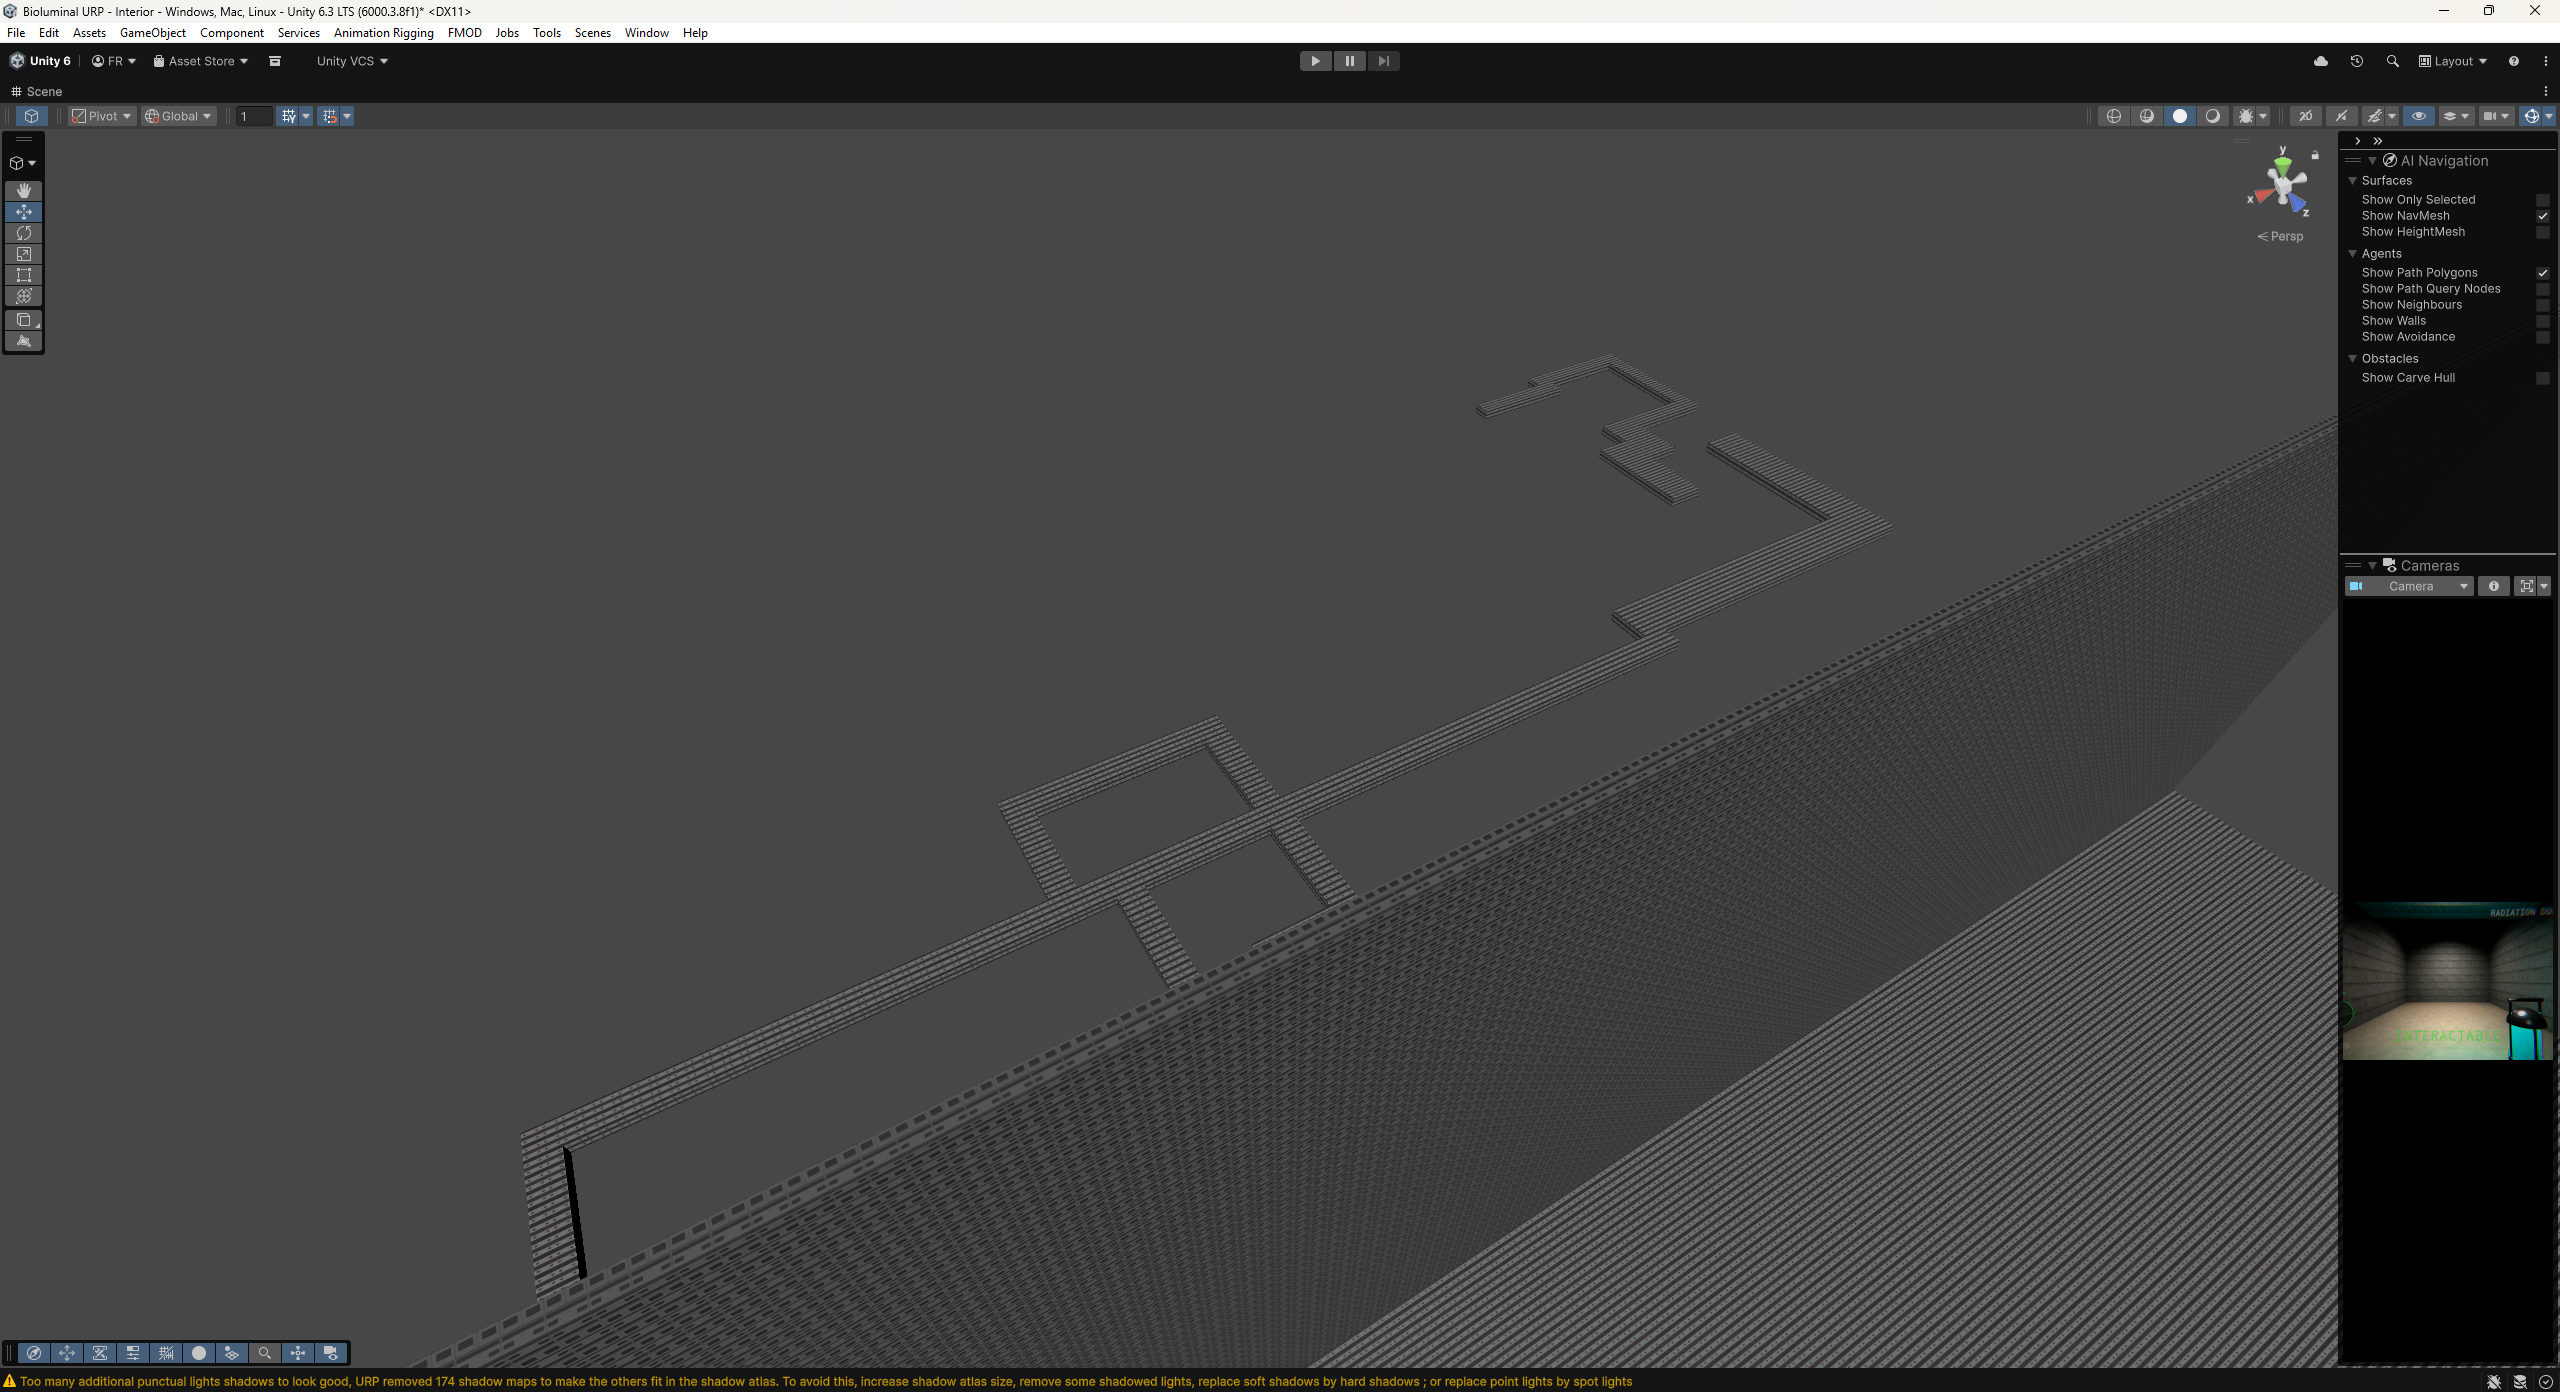This screenshot has height=1392, width=2560.
Task: Open the Camera selection dropdown
Action: 2408,586
